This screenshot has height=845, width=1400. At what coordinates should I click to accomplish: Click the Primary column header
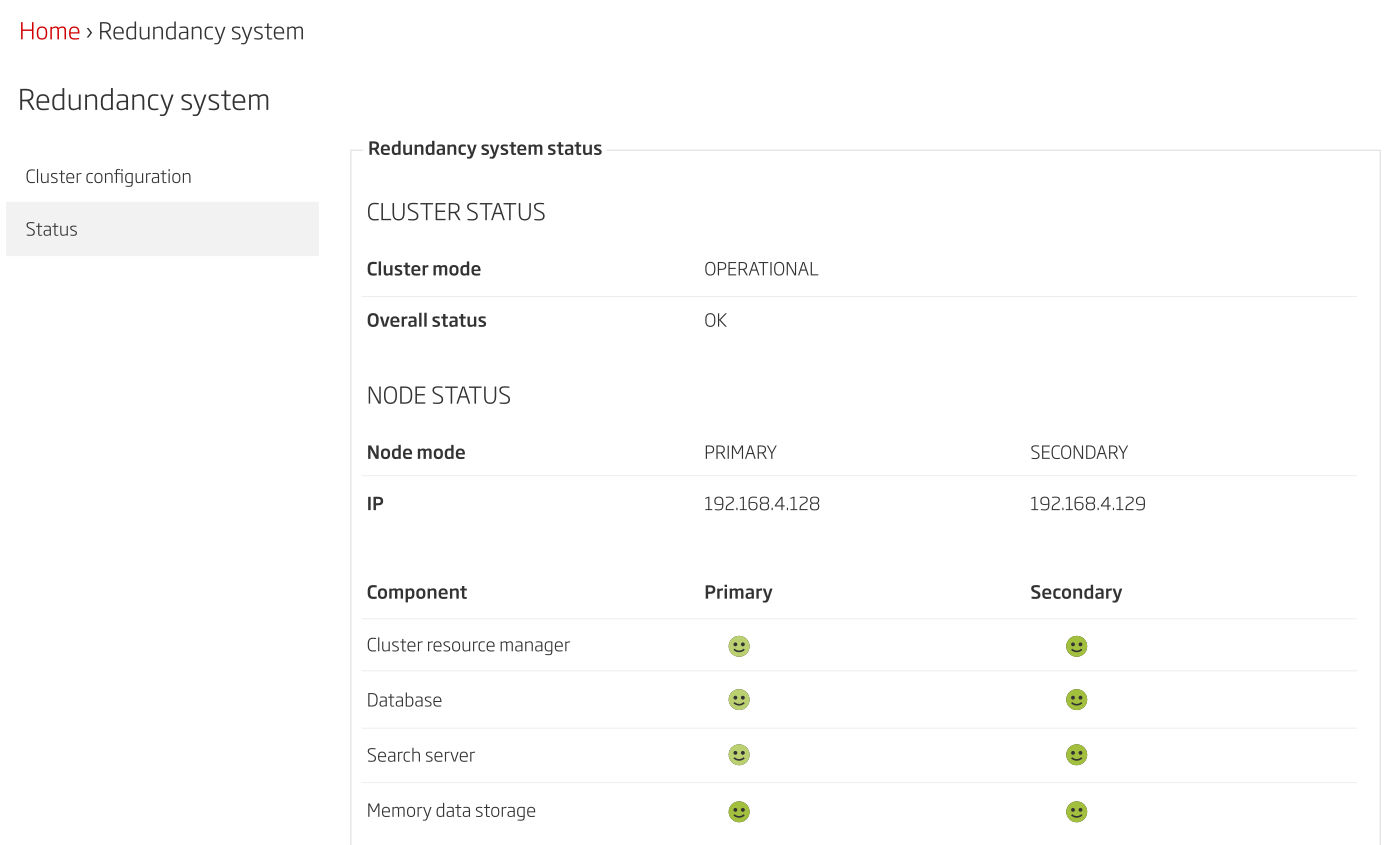click(x=738, y=593)
